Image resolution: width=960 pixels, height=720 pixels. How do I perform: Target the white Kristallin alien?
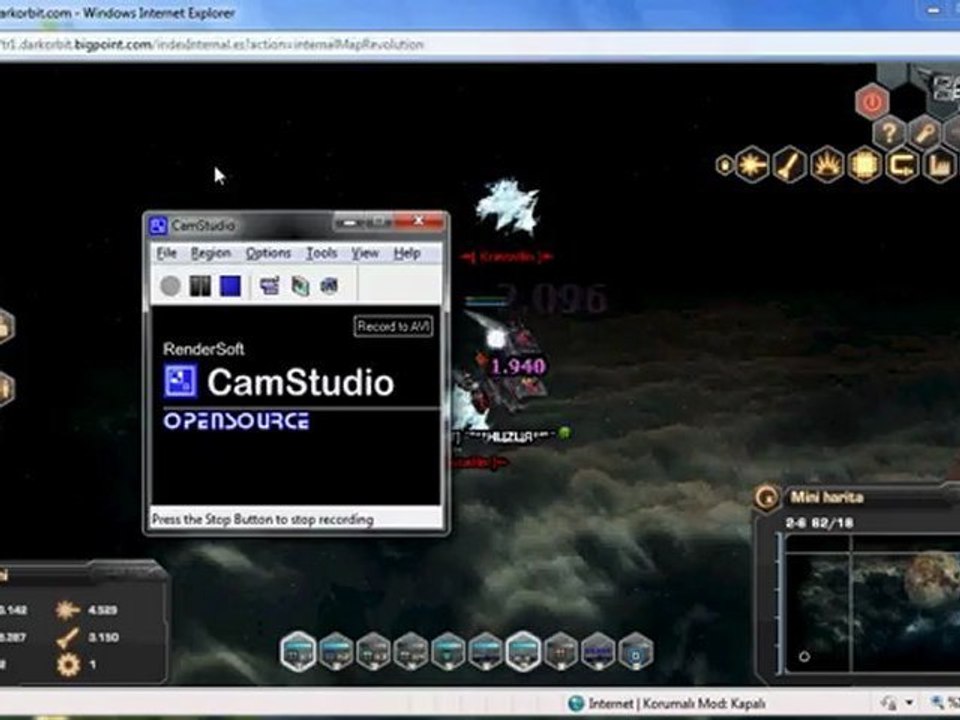click(508, 206)
